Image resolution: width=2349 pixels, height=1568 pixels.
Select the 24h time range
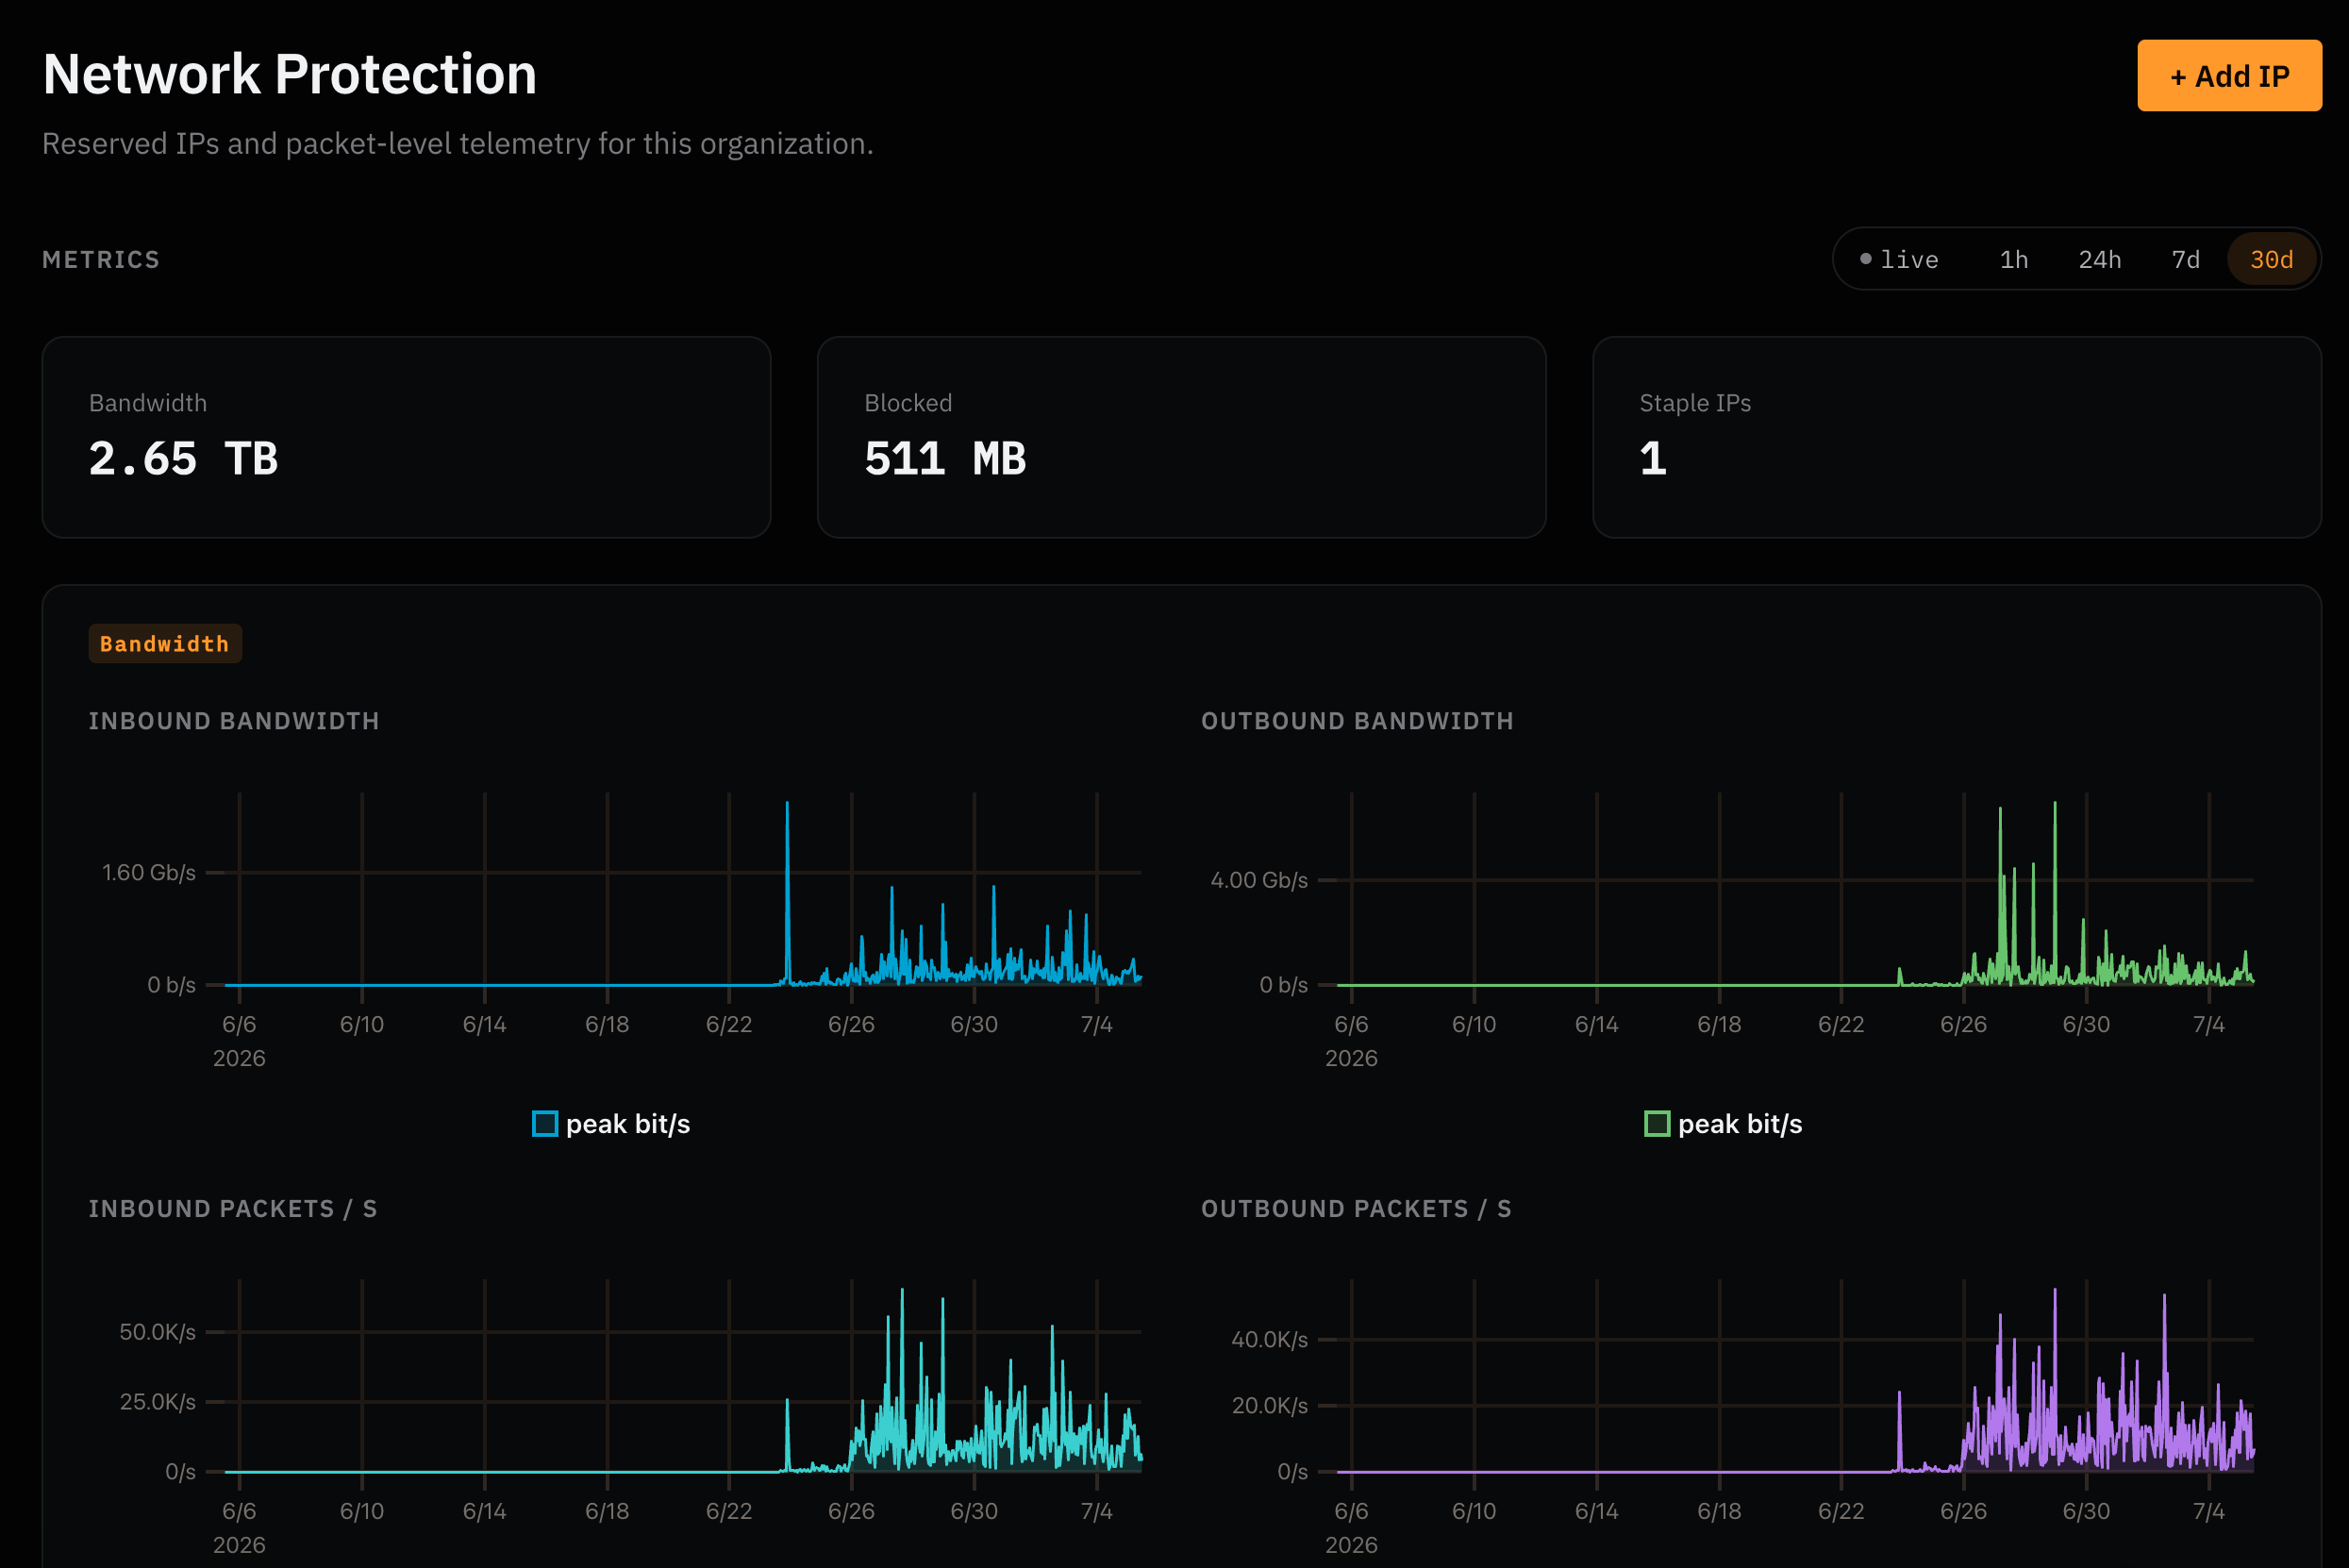[x=2099, y=259]
